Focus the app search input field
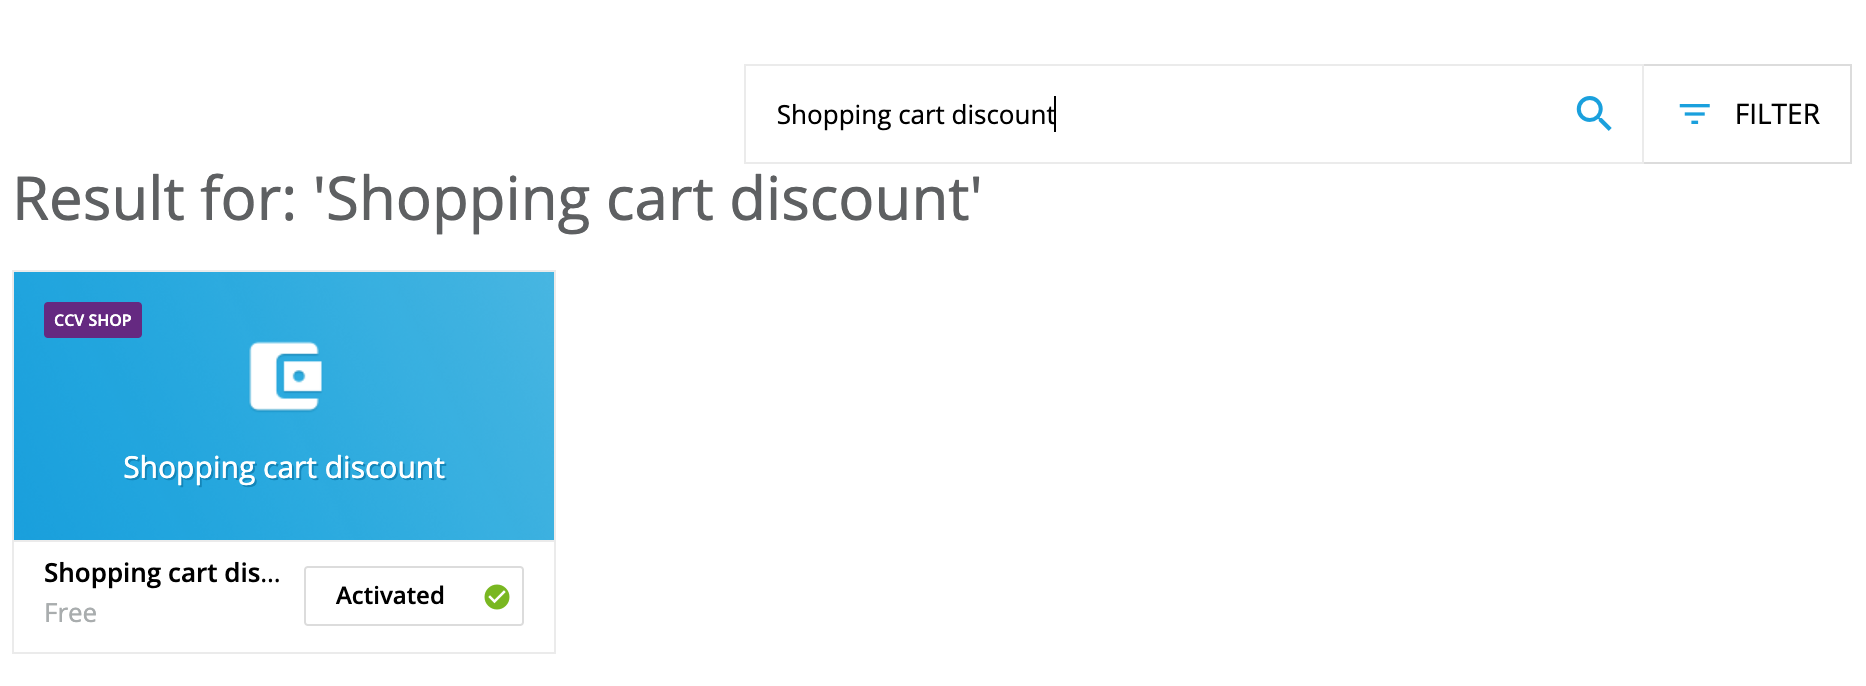The height and width of the screenshot is (686, 1866). point(1194,114)
